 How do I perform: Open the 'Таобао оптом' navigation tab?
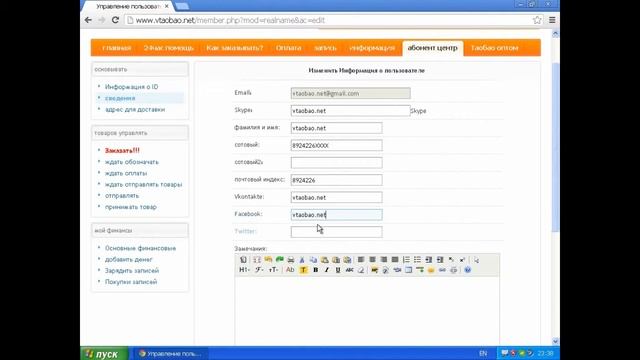pyautogui.click(x=495, y=48)
